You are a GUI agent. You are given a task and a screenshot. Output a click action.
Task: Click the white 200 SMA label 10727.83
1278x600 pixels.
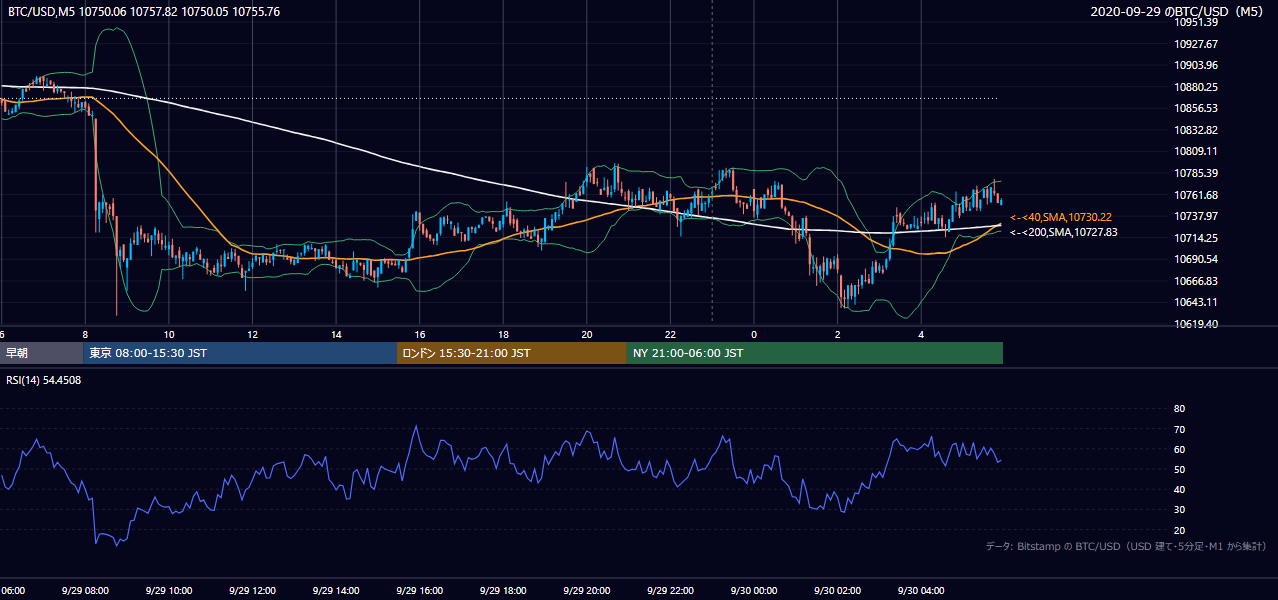point(1064,232)
